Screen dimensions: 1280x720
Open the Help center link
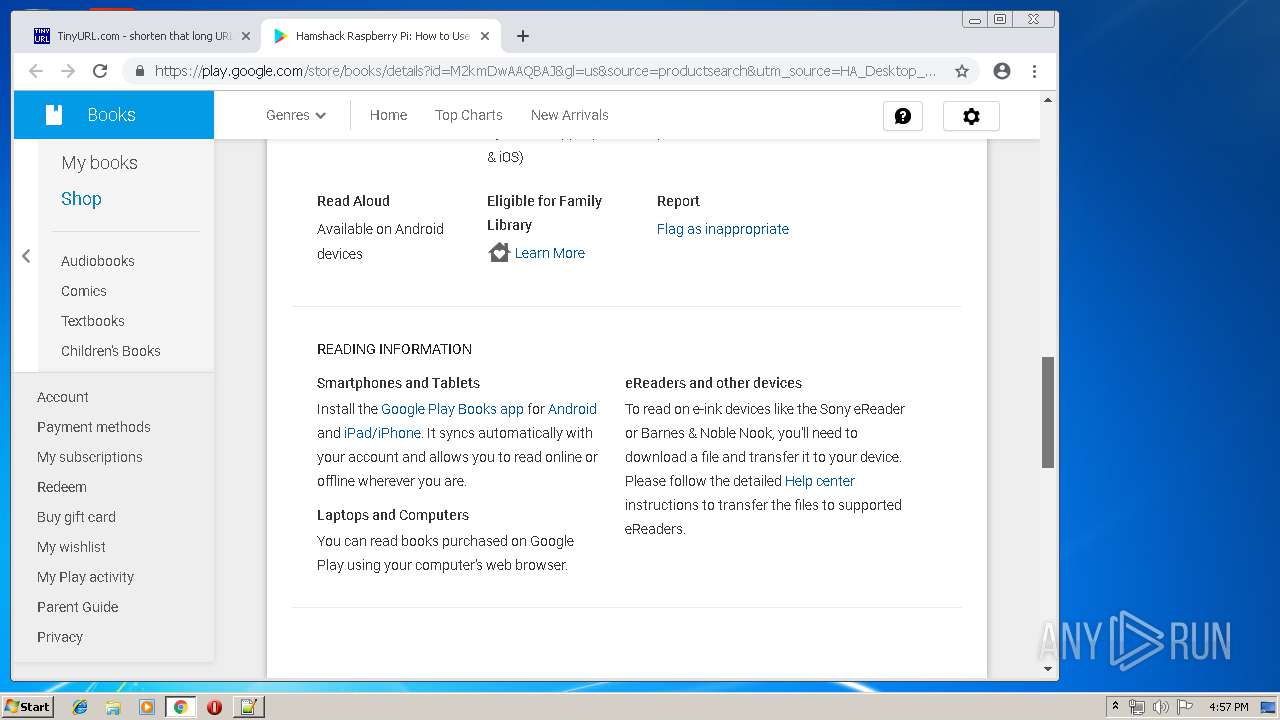820,481
